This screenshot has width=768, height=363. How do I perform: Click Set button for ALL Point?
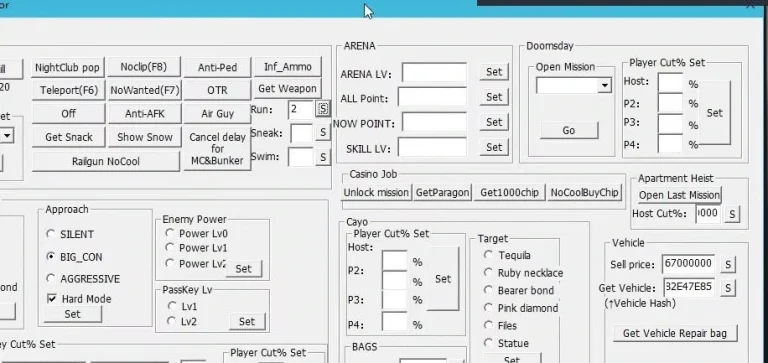(494, 97)
